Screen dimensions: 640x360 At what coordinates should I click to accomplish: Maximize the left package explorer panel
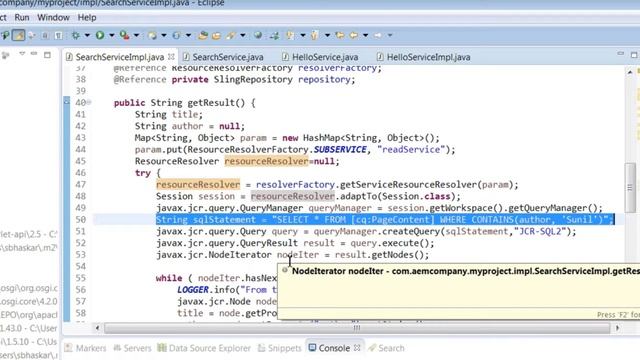[47, 54]
